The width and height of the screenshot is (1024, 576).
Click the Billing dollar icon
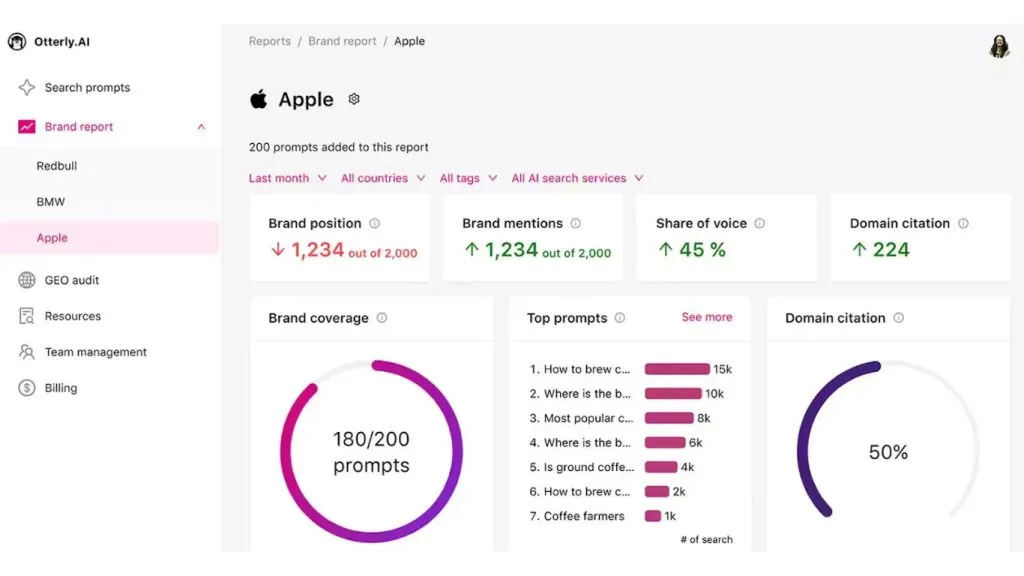[x=27, y=388]
